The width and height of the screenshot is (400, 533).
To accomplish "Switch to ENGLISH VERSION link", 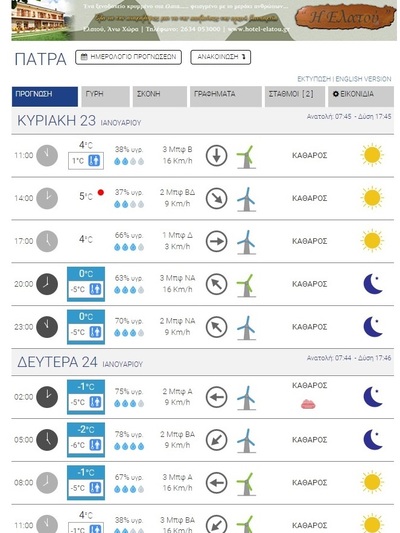I will coord(363,79).
